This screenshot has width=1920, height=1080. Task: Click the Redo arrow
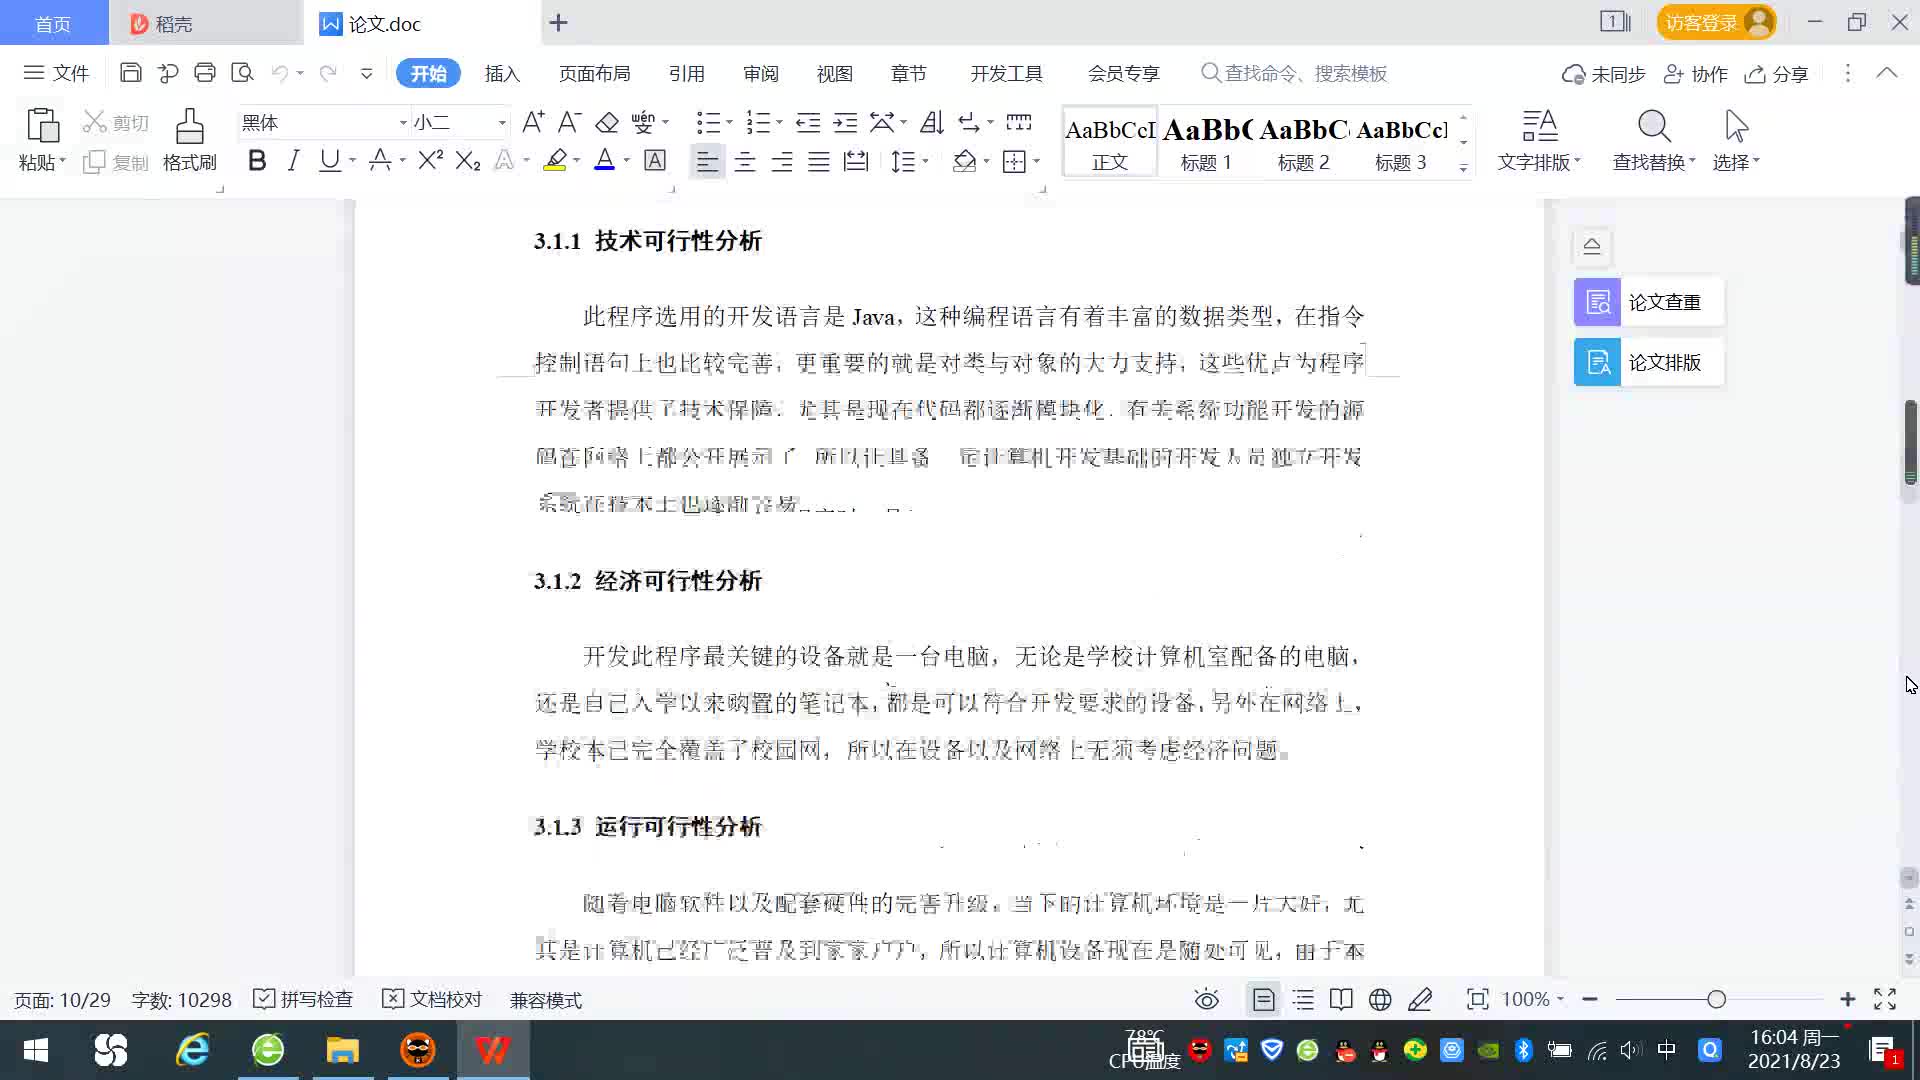(x=327, y=73)
